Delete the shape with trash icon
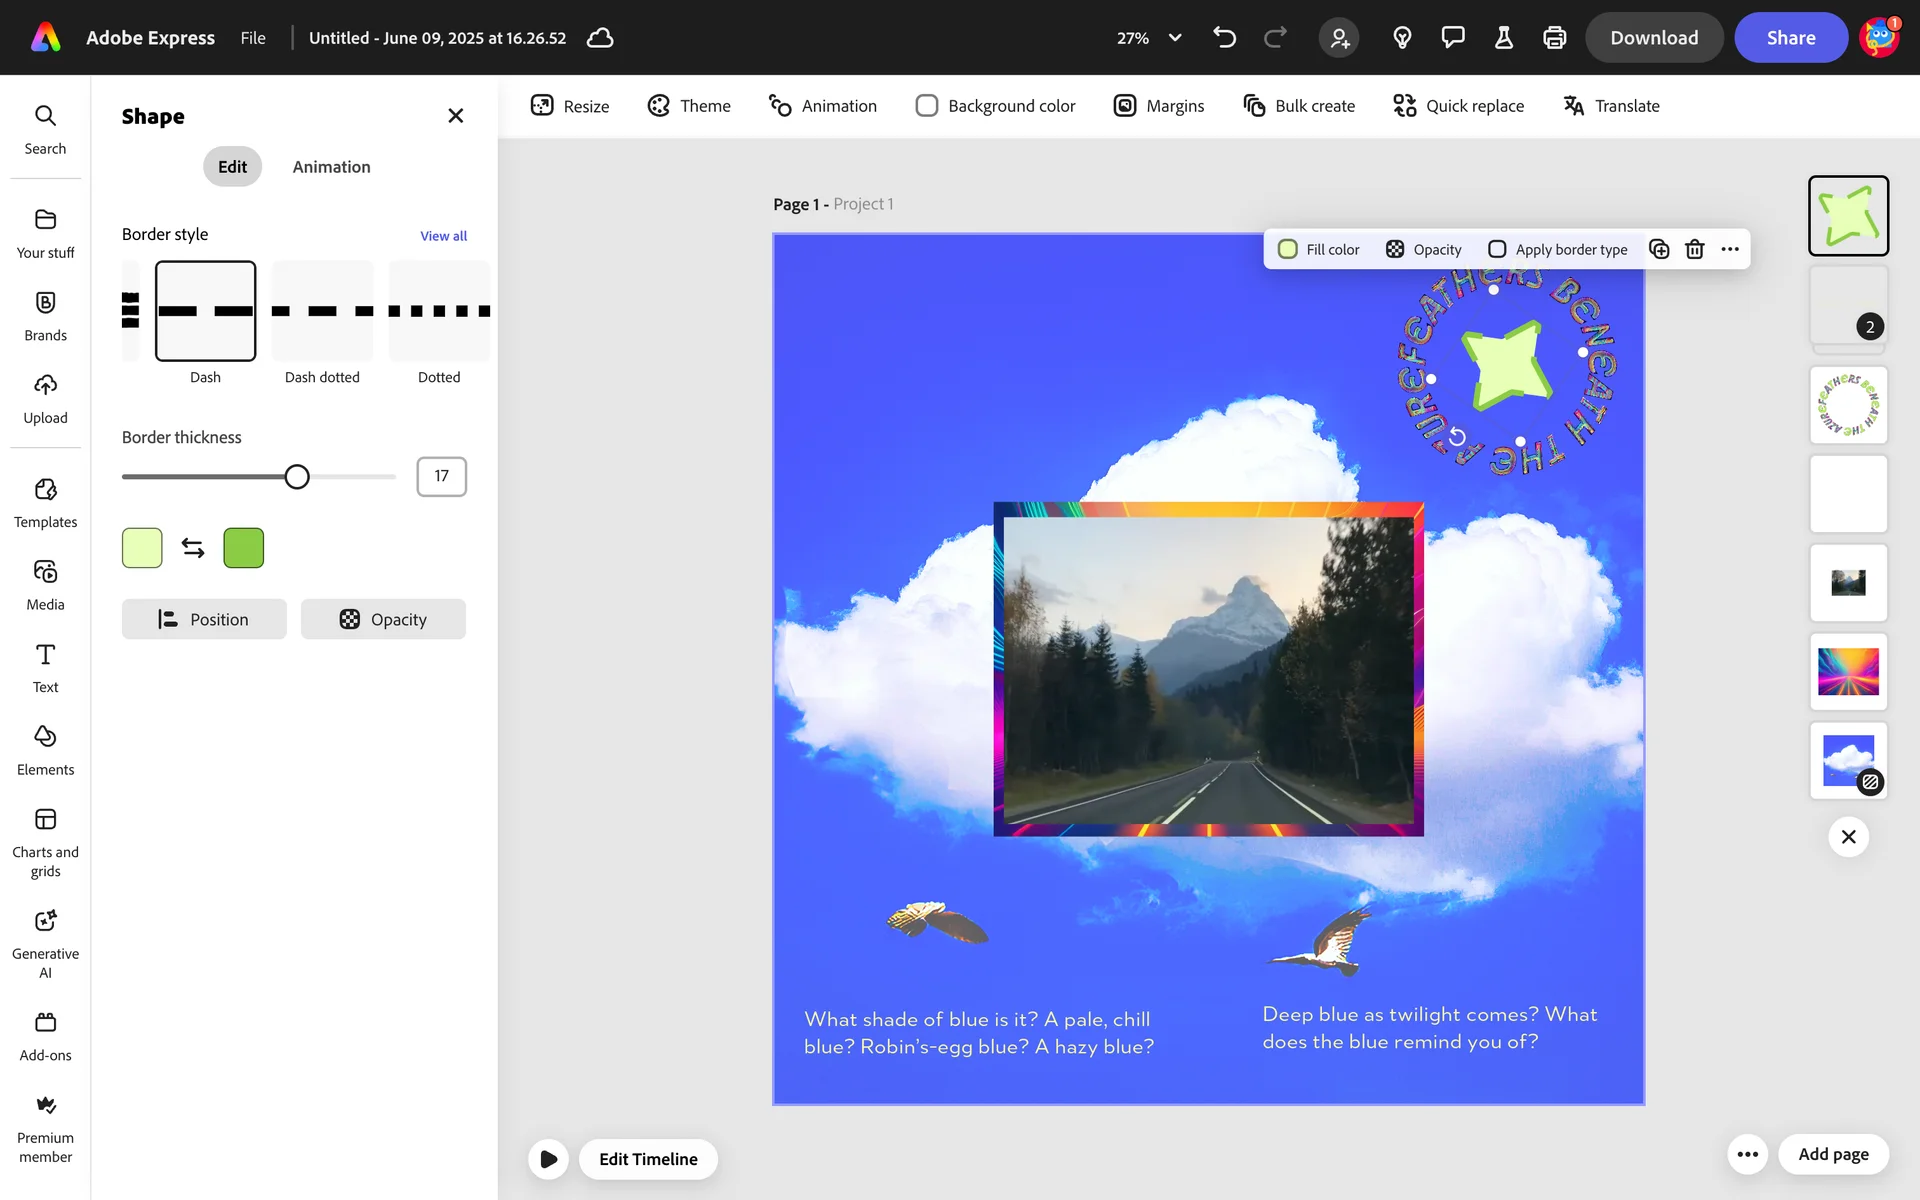Viewport: 1920px width, 1200px height. (x=1694, y=250)
